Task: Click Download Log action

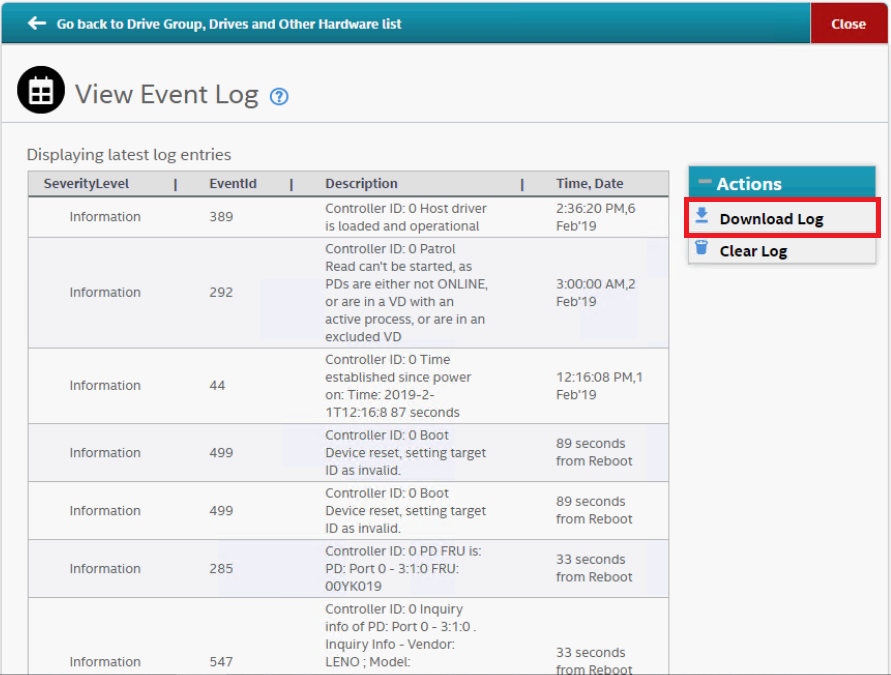Action: 771,219
